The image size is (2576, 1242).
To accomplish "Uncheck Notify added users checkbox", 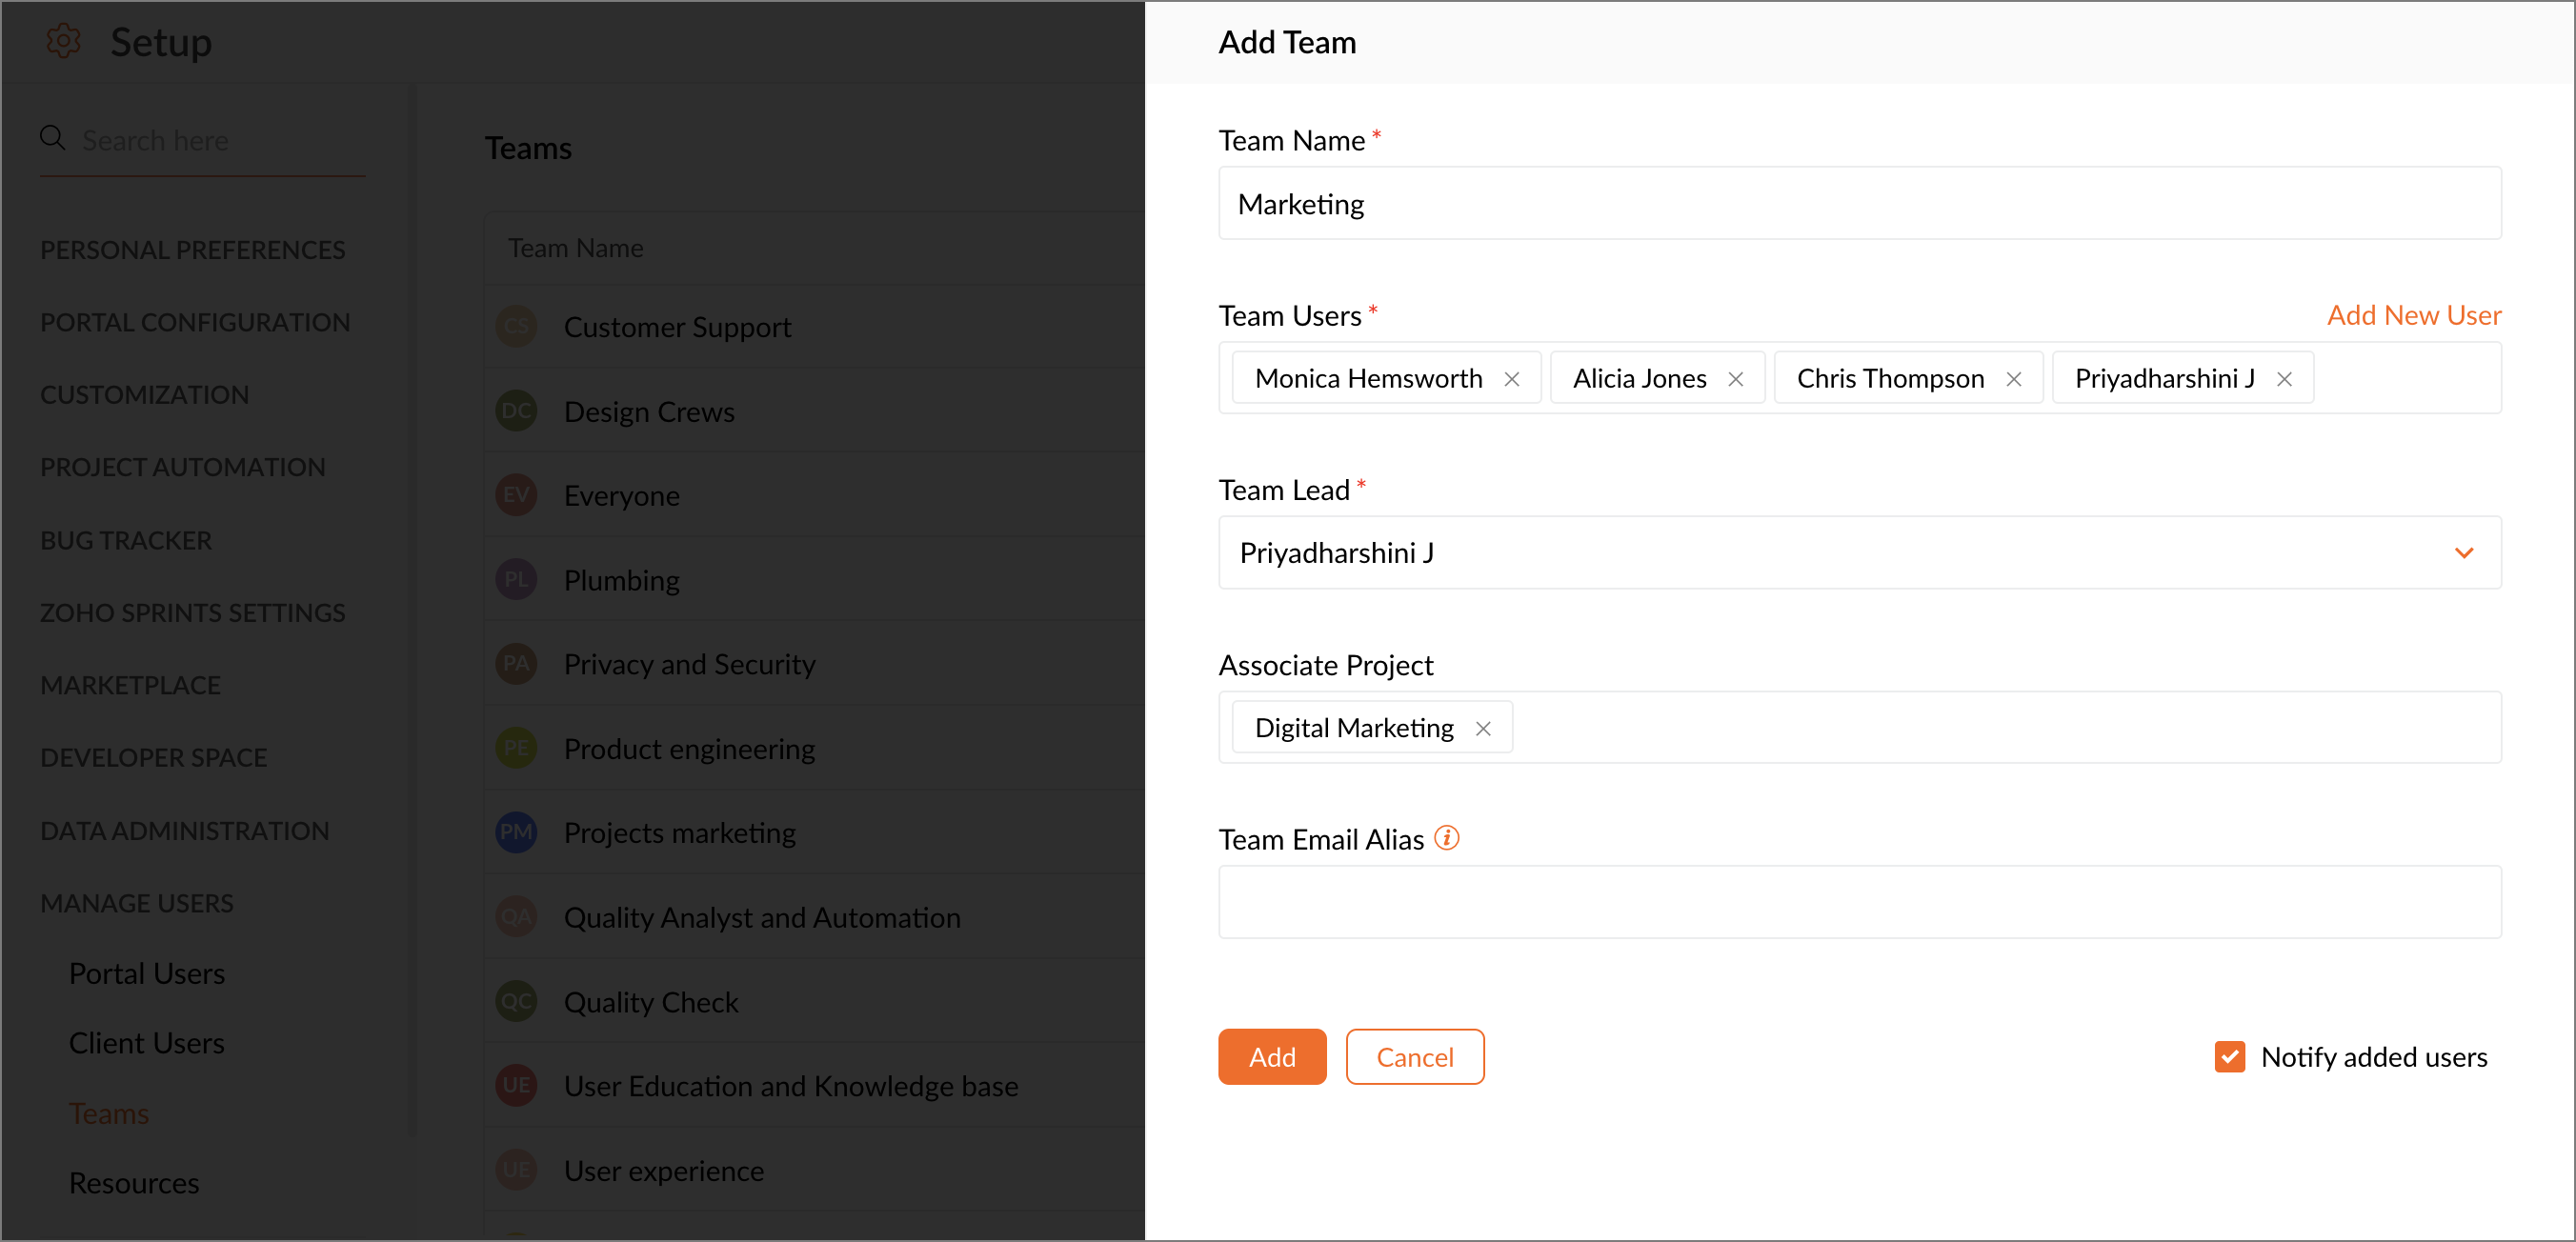I will [x=2229, y=1056].
